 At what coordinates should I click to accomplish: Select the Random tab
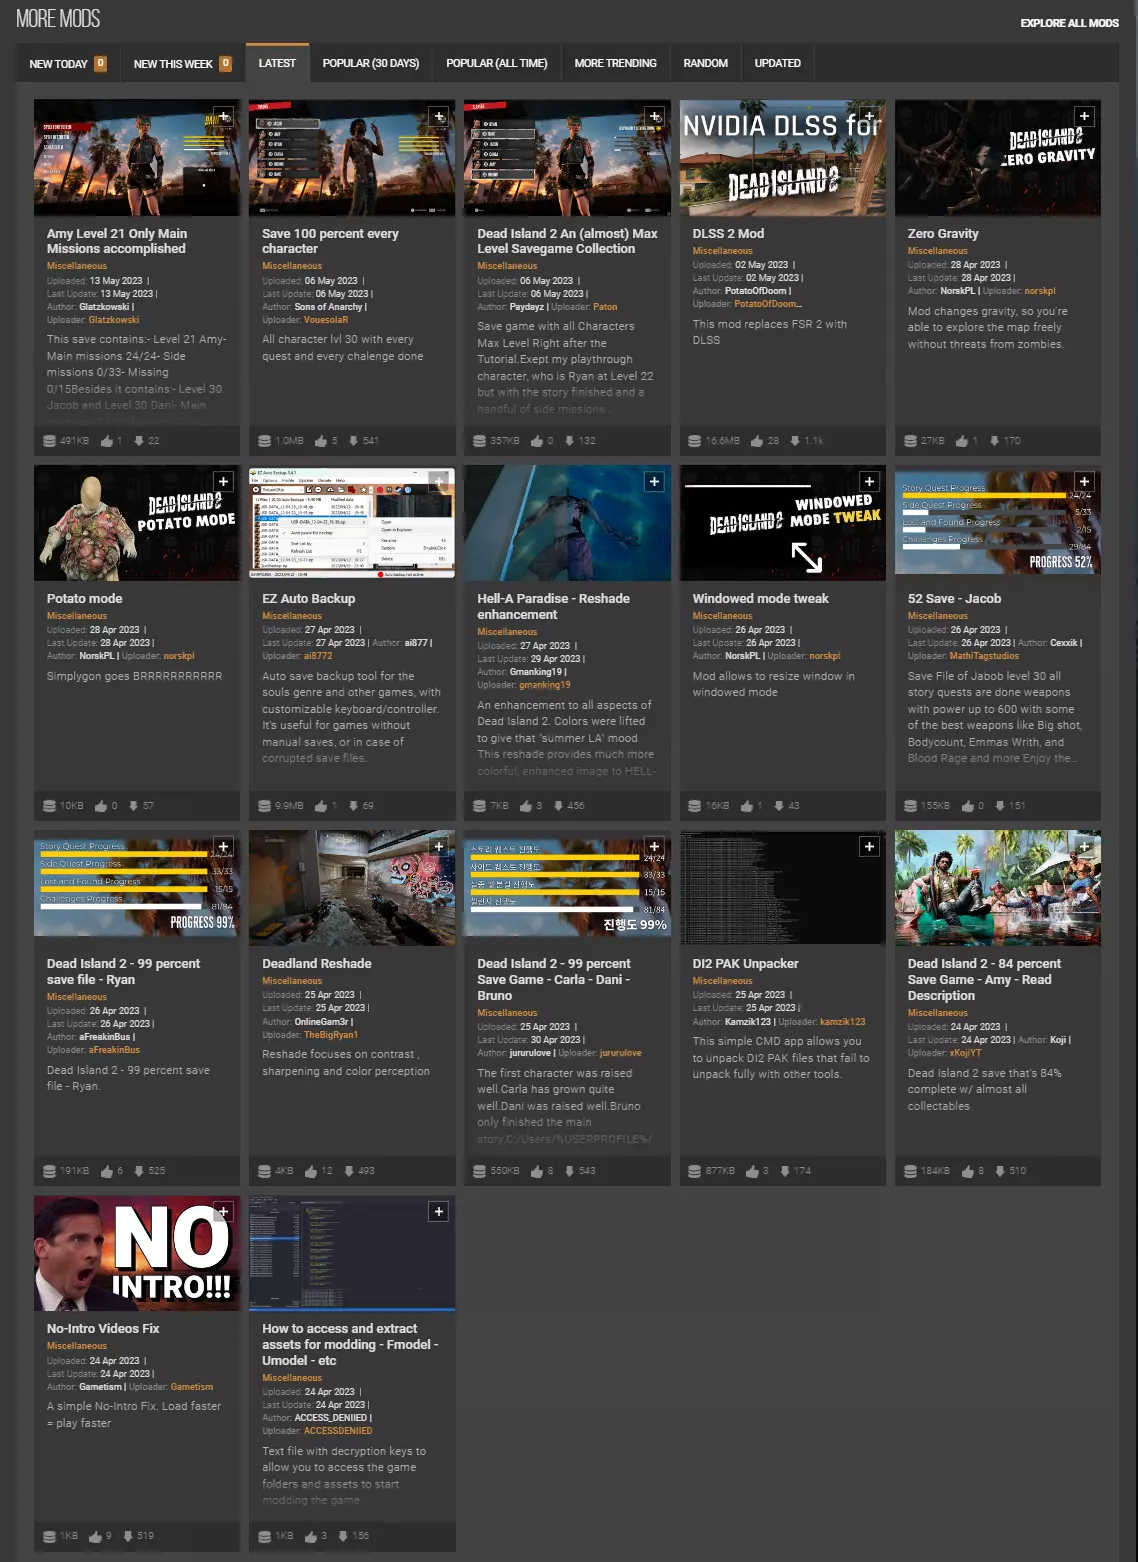[706, 63]
